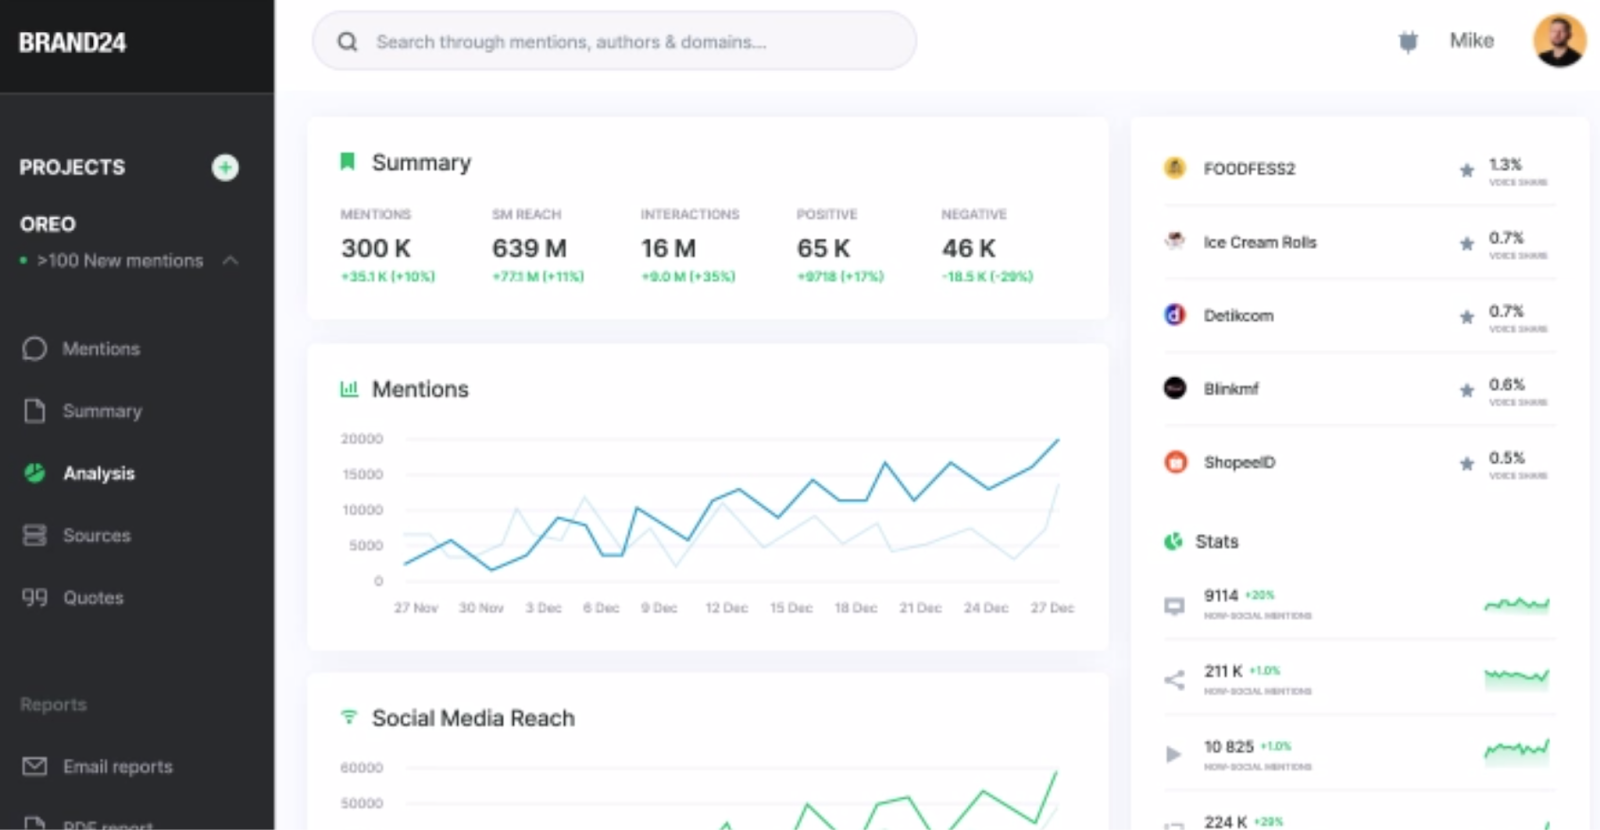Click the 639 M SM reach value
The image size is (1600, 830).
(x=529, y=248)
